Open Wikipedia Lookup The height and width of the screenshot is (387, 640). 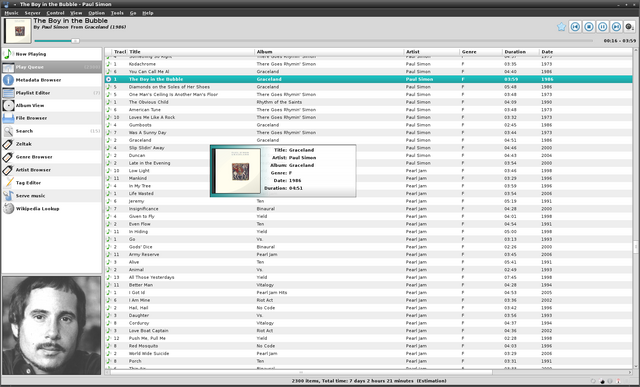(51, 209)
